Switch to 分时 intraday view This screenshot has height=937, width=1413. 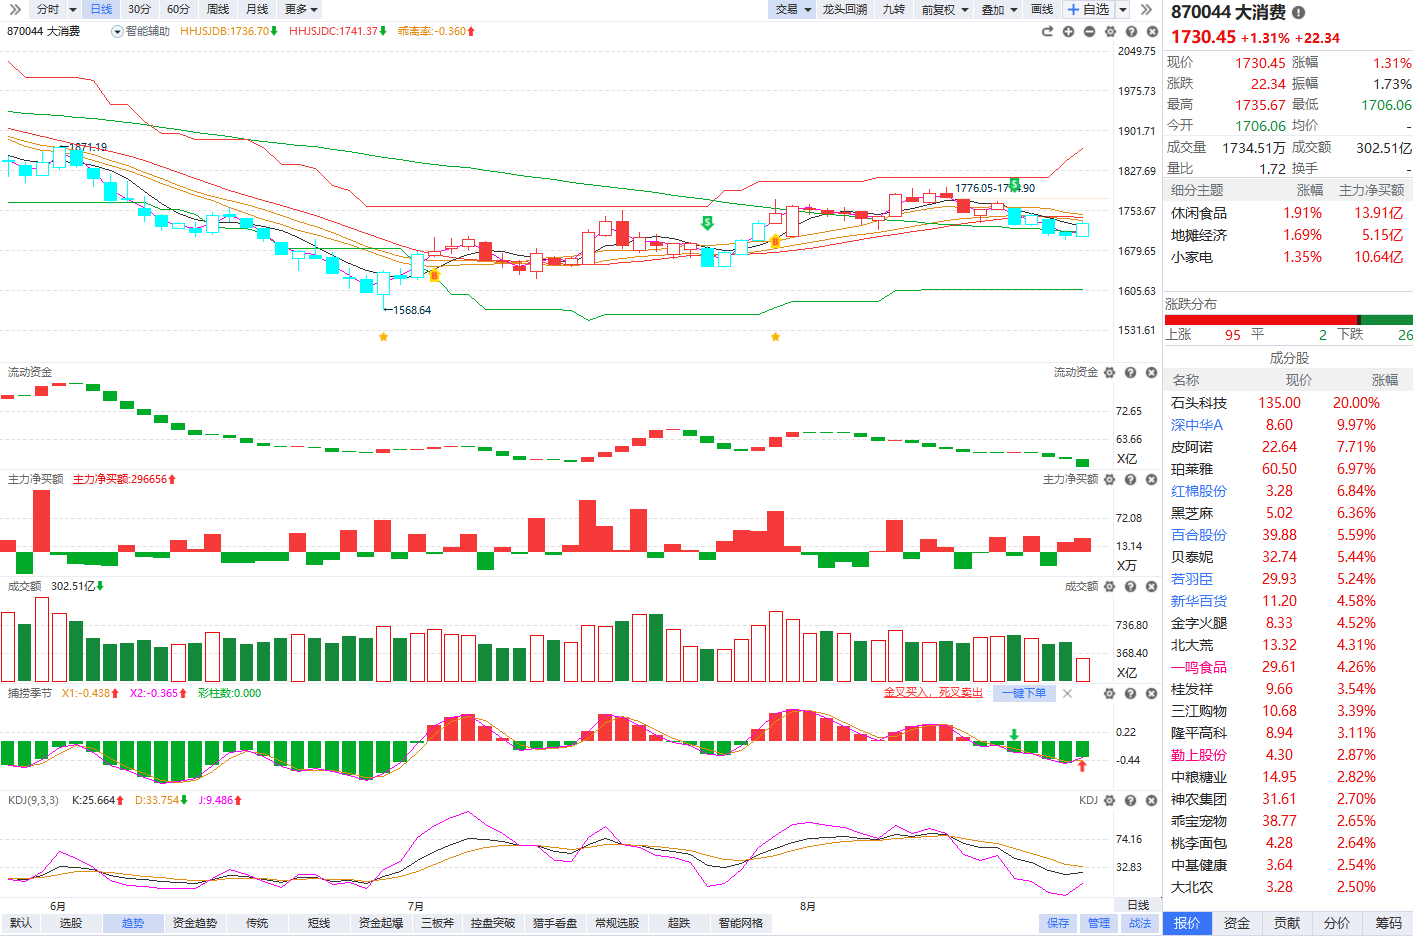pyautogui.click(x=47, y=9)
